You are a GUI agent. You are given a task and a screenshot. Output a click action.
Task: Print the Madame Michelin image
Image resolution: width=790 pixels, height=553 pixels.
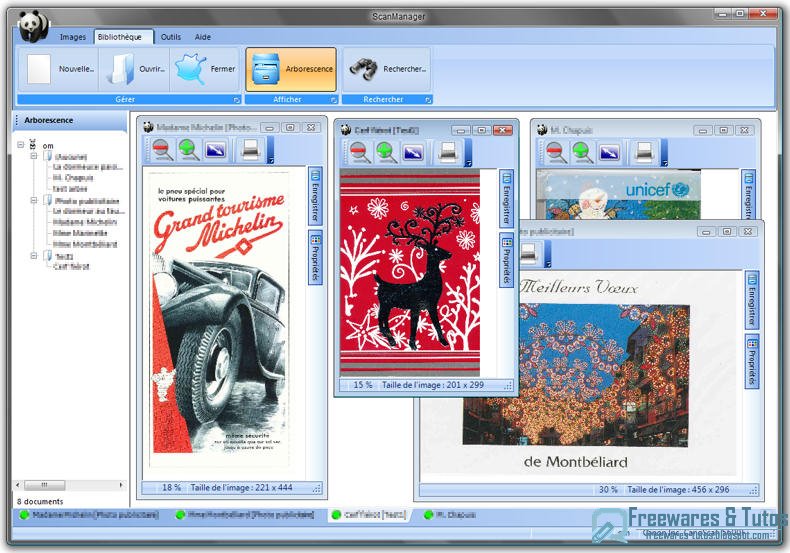coord(250,150)
